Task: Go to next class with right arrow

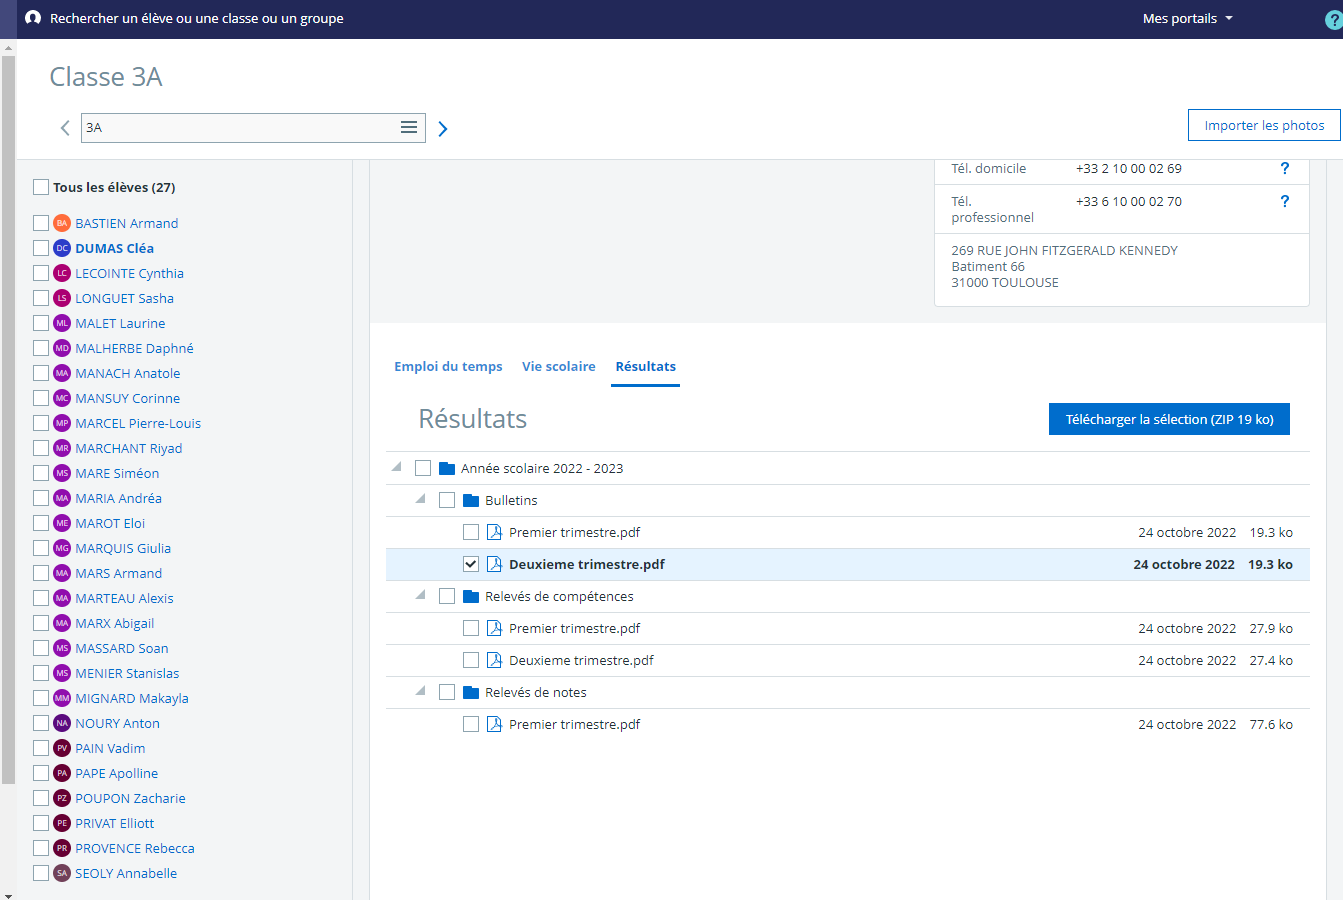Action: (443, 128)
